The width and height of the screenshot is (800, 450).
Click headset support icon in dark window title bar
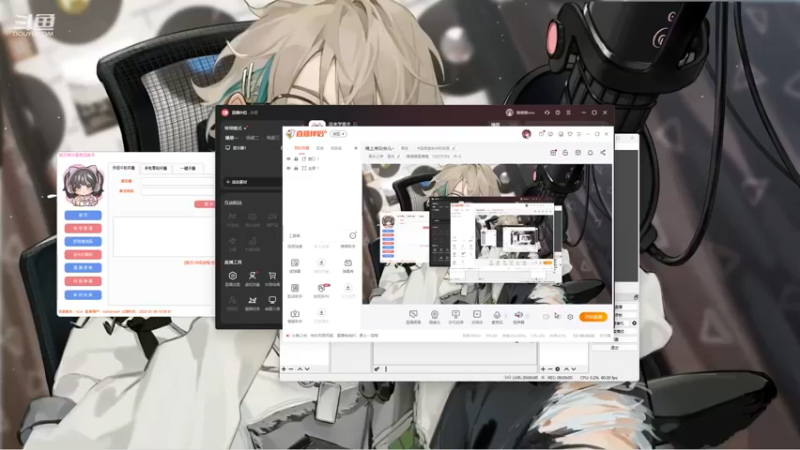(x=547, y=112)
